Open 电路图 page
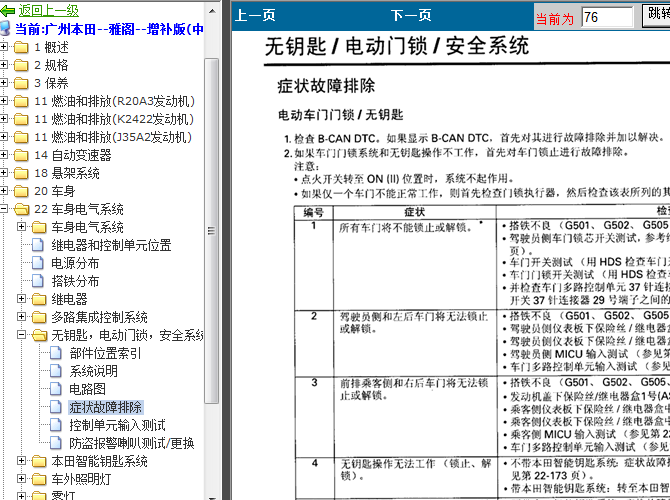Image resolution: width=670 pixels, height=500 pixels. [x=87, y=389]
